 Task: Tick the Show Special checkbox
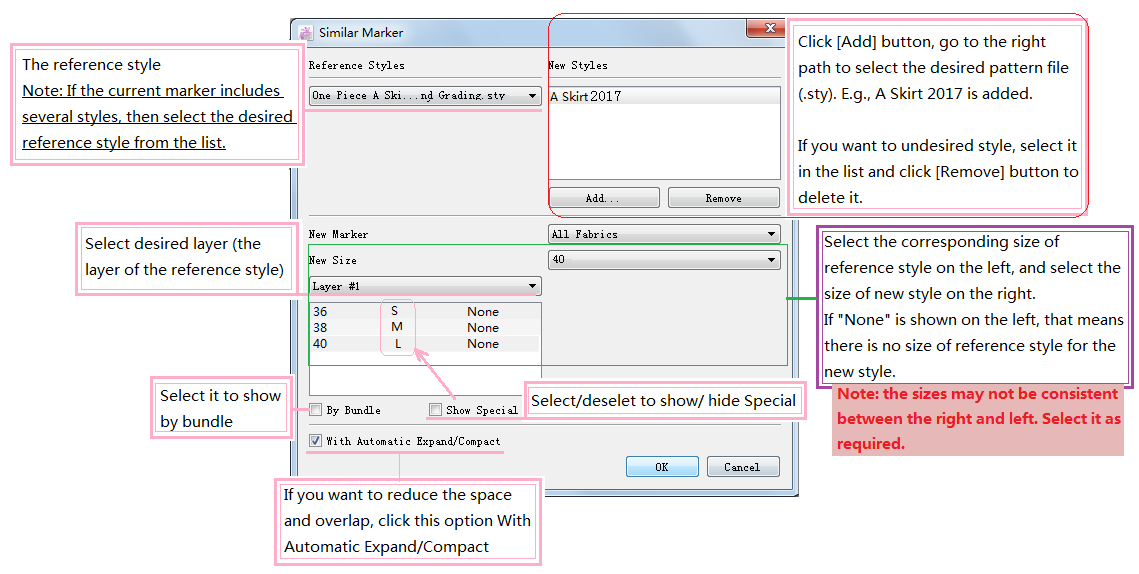[x=435, y=410]
